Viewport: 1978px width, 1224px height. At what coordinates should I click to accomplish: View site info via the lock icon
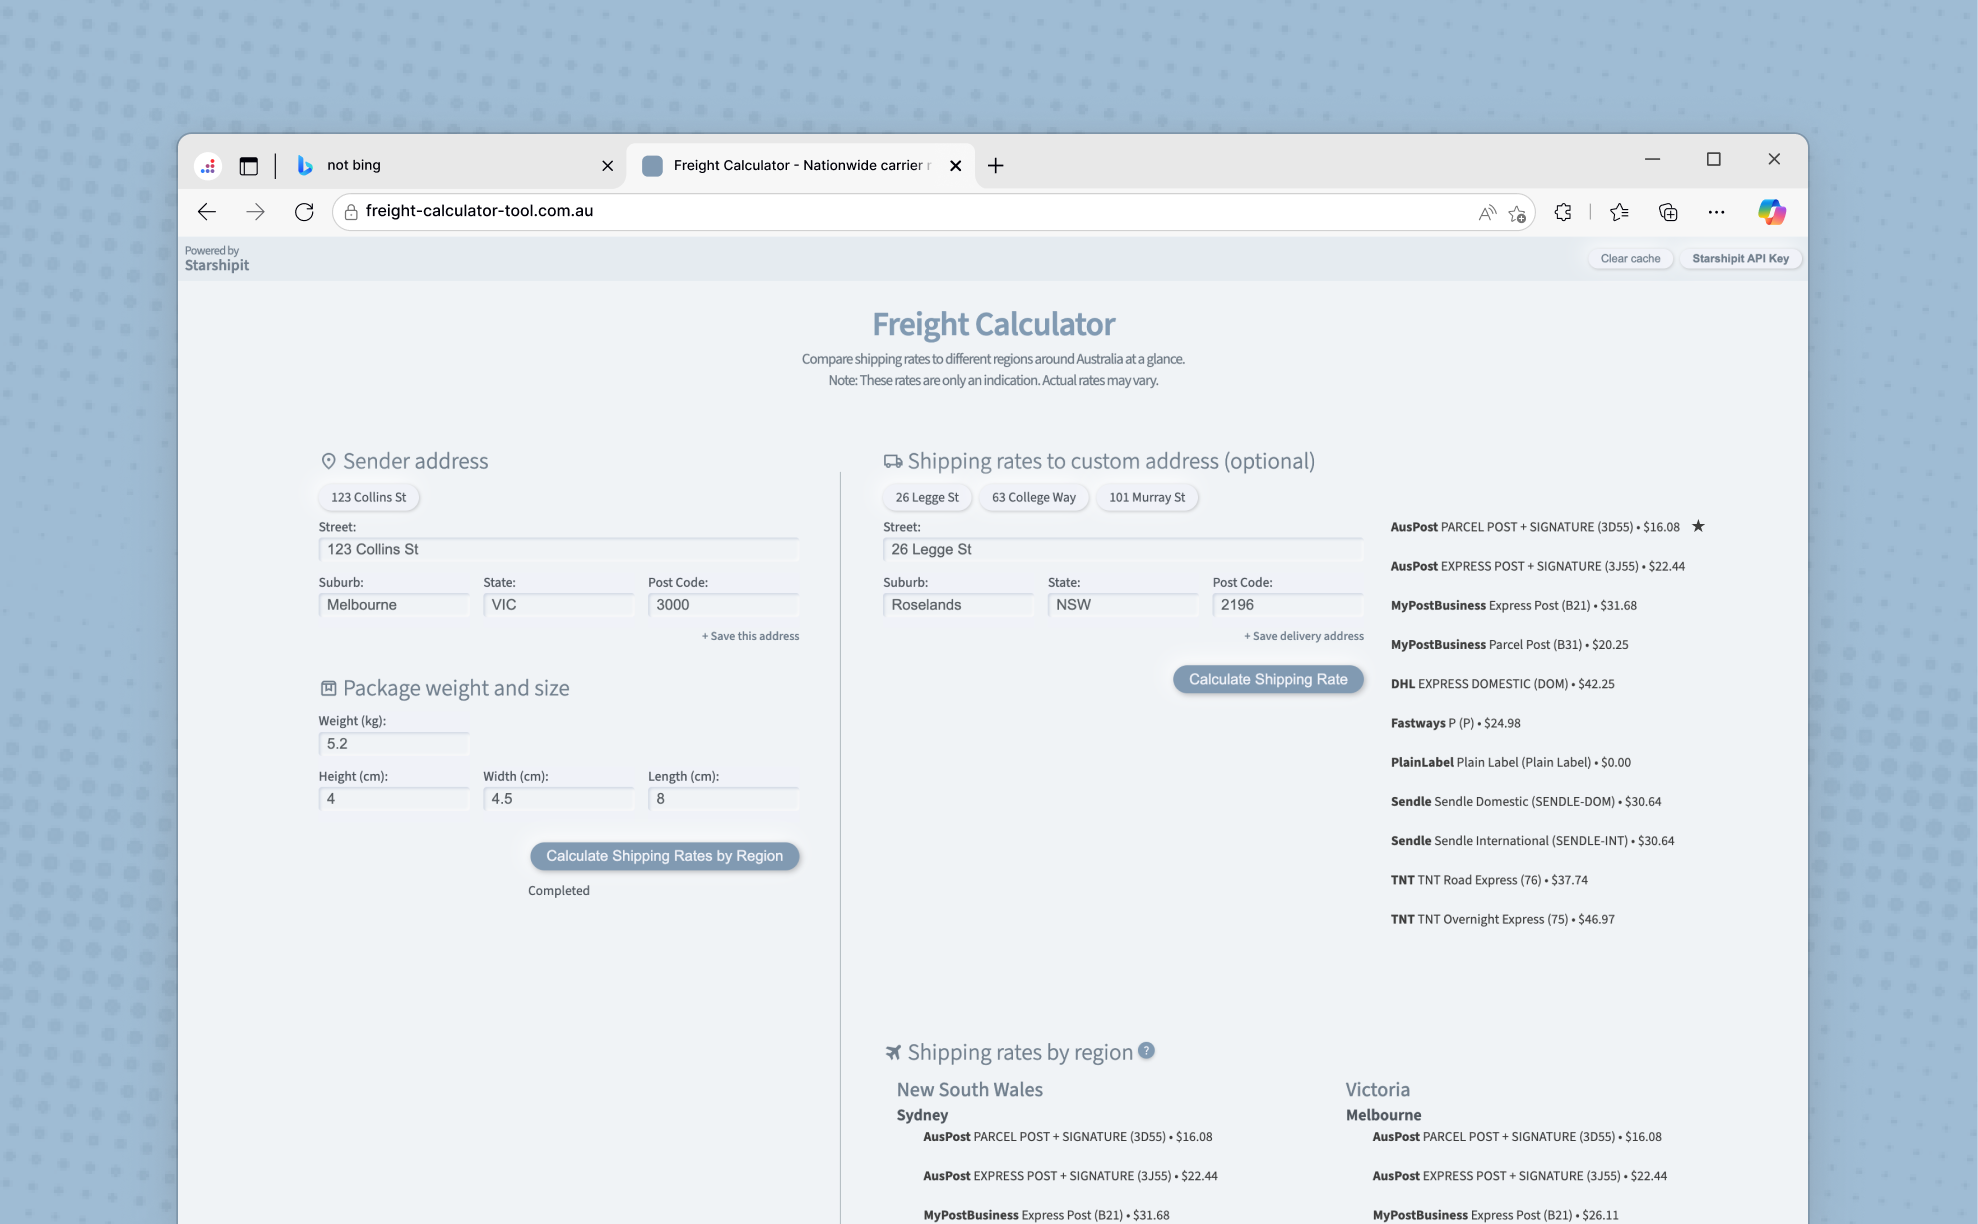click(x=351, y=212)
